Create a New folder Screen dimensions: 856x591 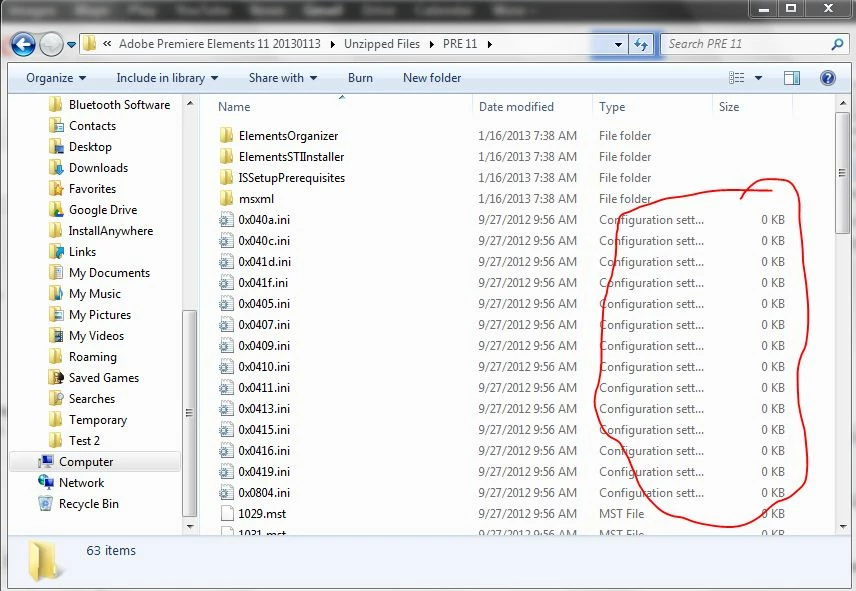click(x=432, y=78)
